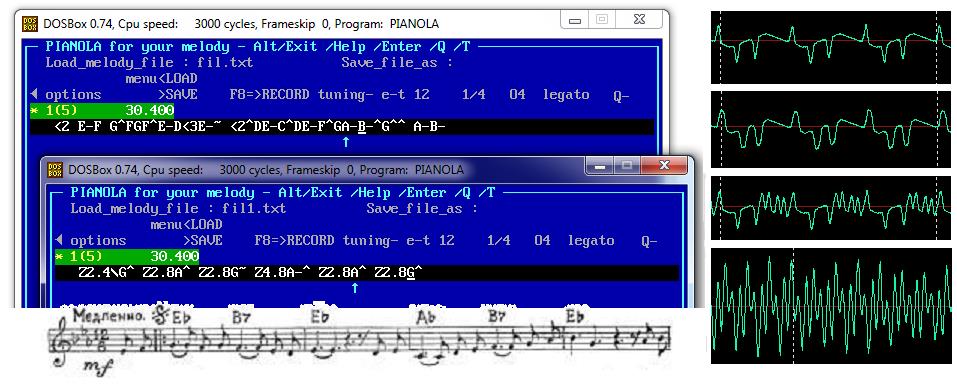Click fil.txt in the back window's Load_melody_file field
This screenshot has height=390, width=957.
pos(225,62)
